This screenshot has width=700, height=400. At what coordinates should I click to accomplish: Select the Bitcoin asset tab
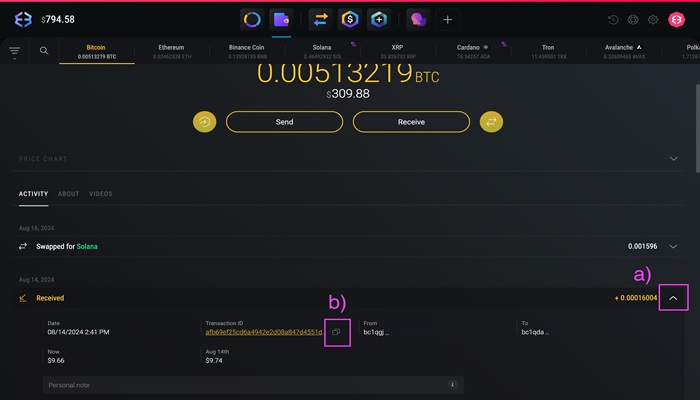pyautogui.click(x=96, y=51)
